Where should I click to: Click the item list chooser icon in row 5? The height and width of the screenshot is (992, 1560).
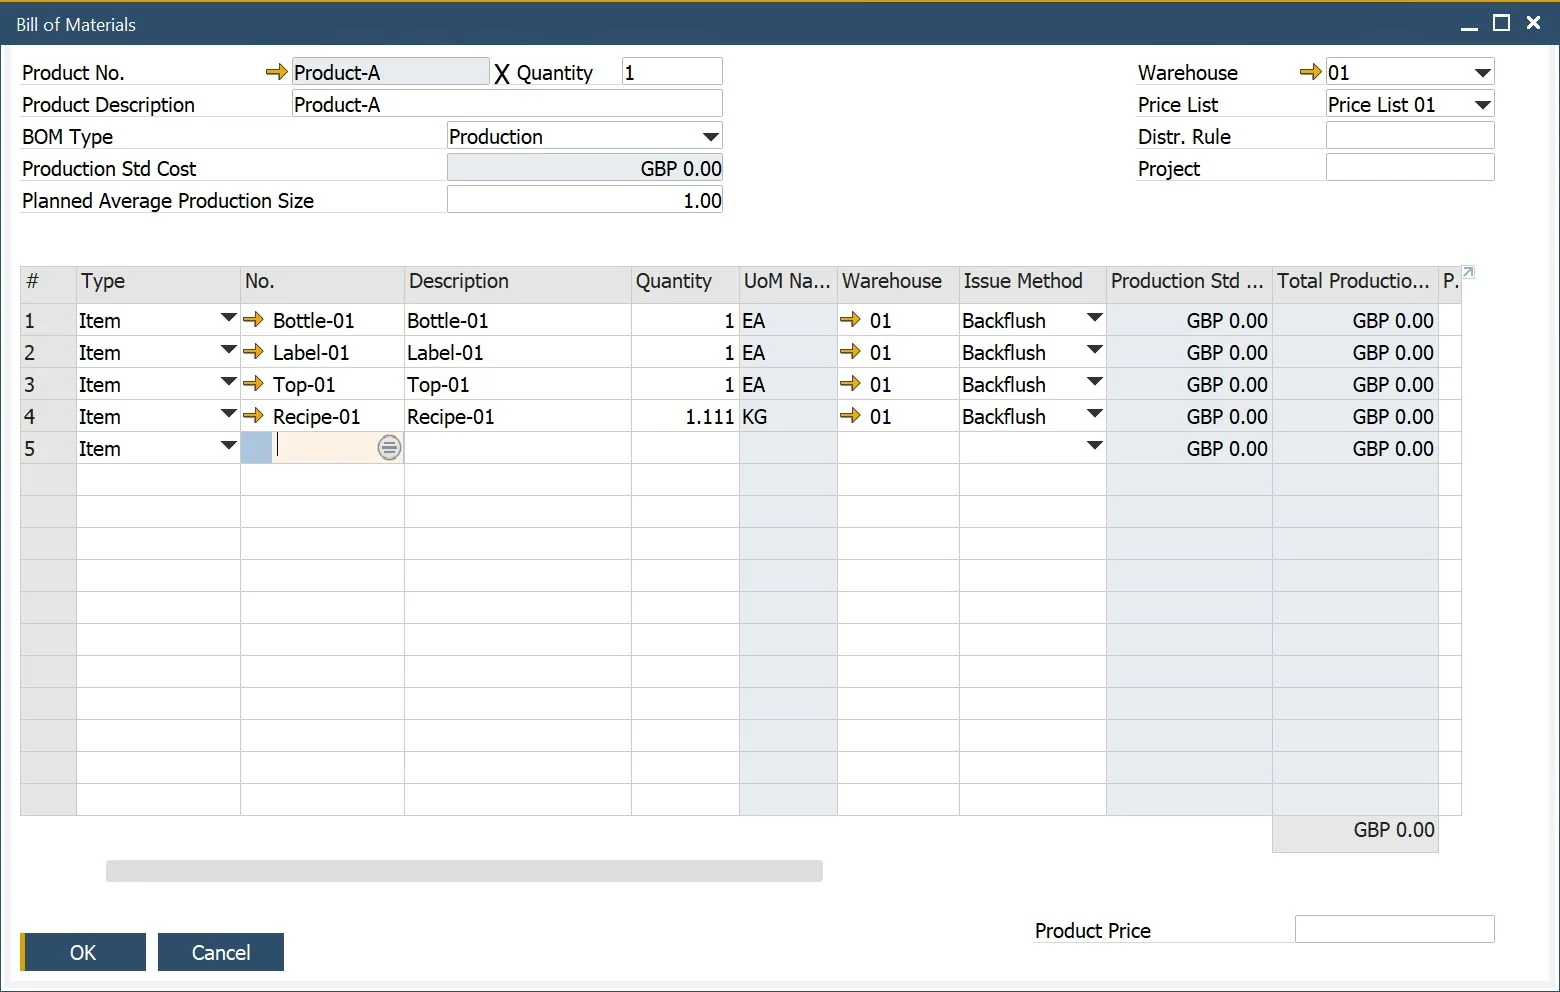point(389,448)
